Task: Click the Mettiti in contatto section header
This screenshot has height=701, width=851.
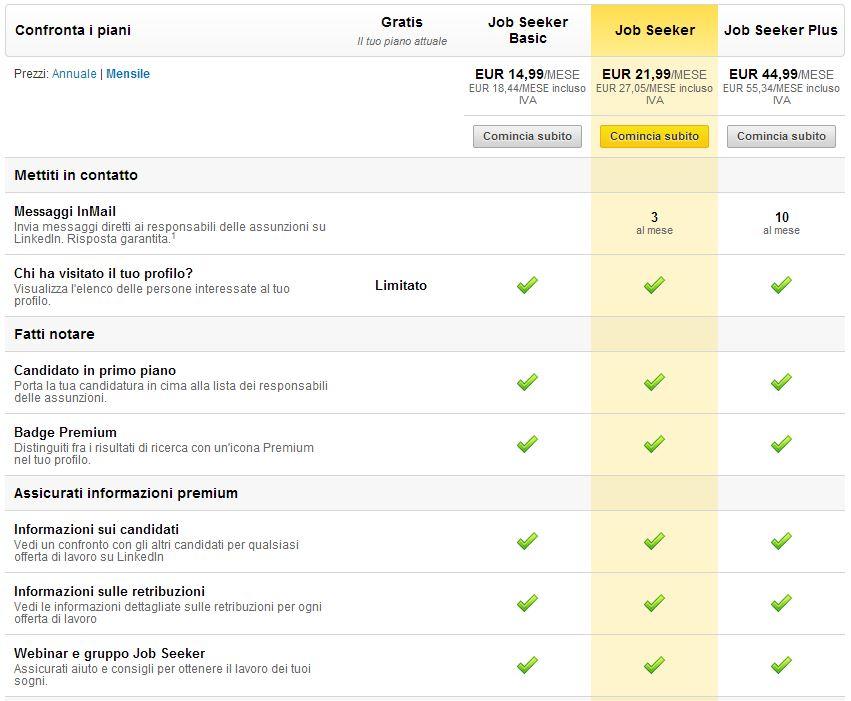Action: click(x=76, y=175)
